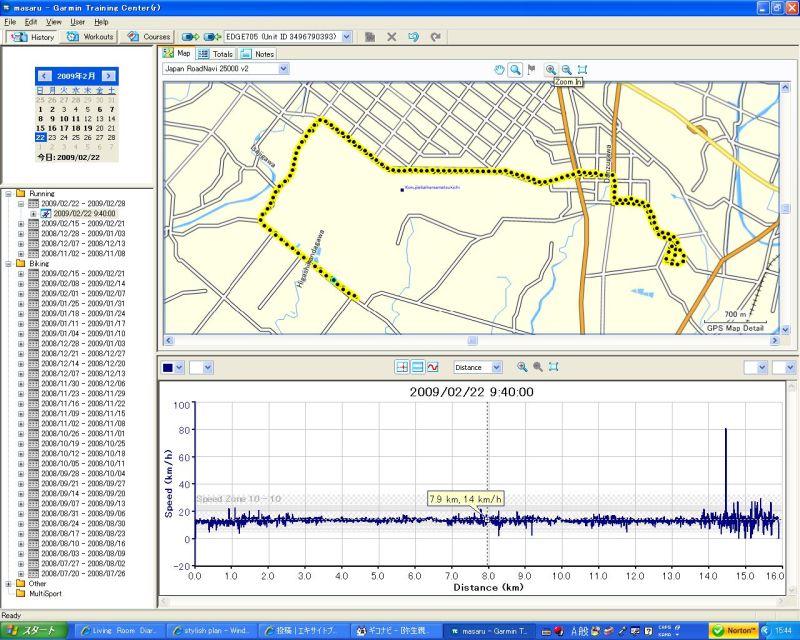Click the Norton tray icon
Image resolution: width=800 pixels, height=640 pixels.
tap(734, 631)
